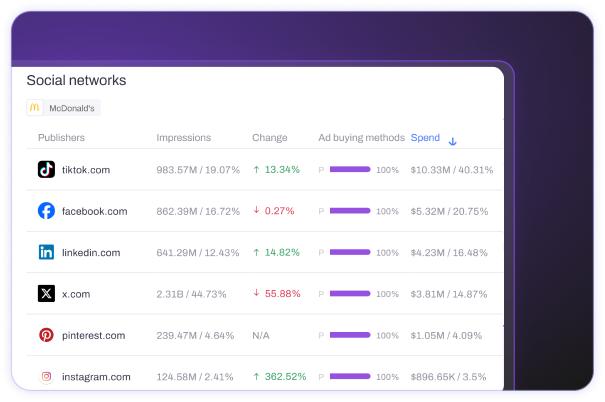605x402 pixels.
Task: Click the Instagram logo icon
Action: pos(46,377)
